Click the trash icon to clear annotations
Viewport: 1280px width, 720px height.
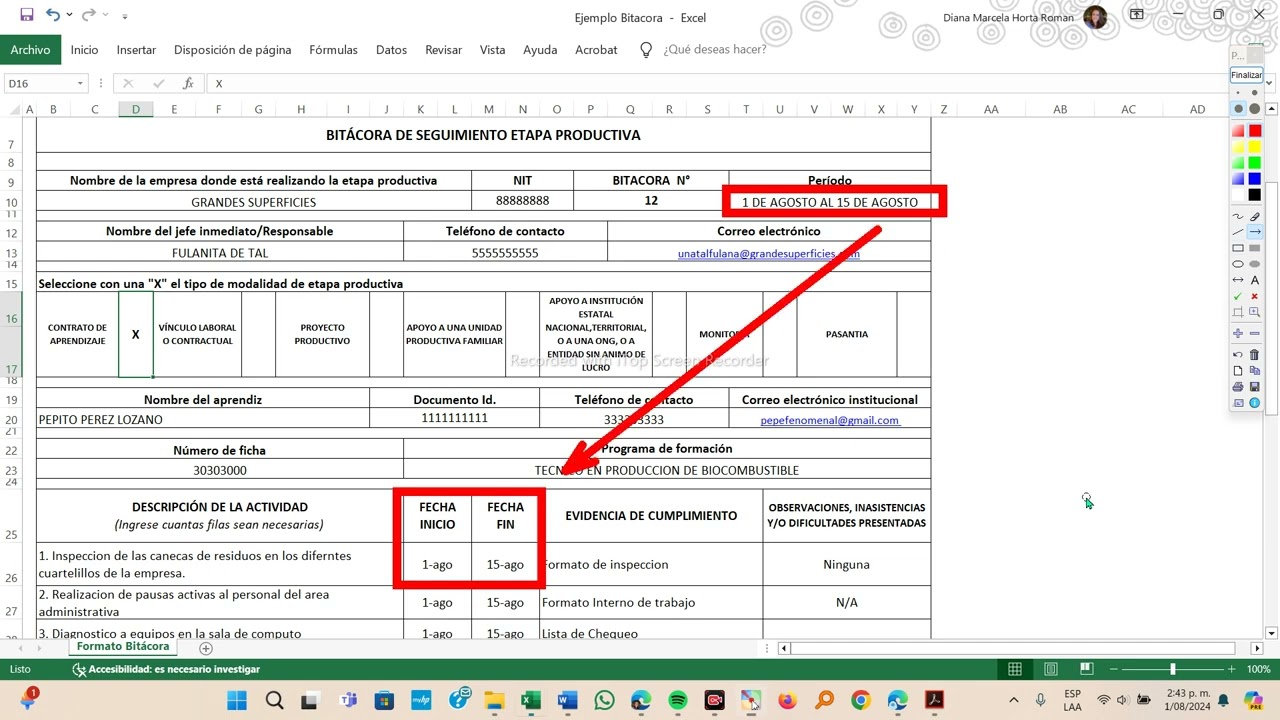[1255, 354]
